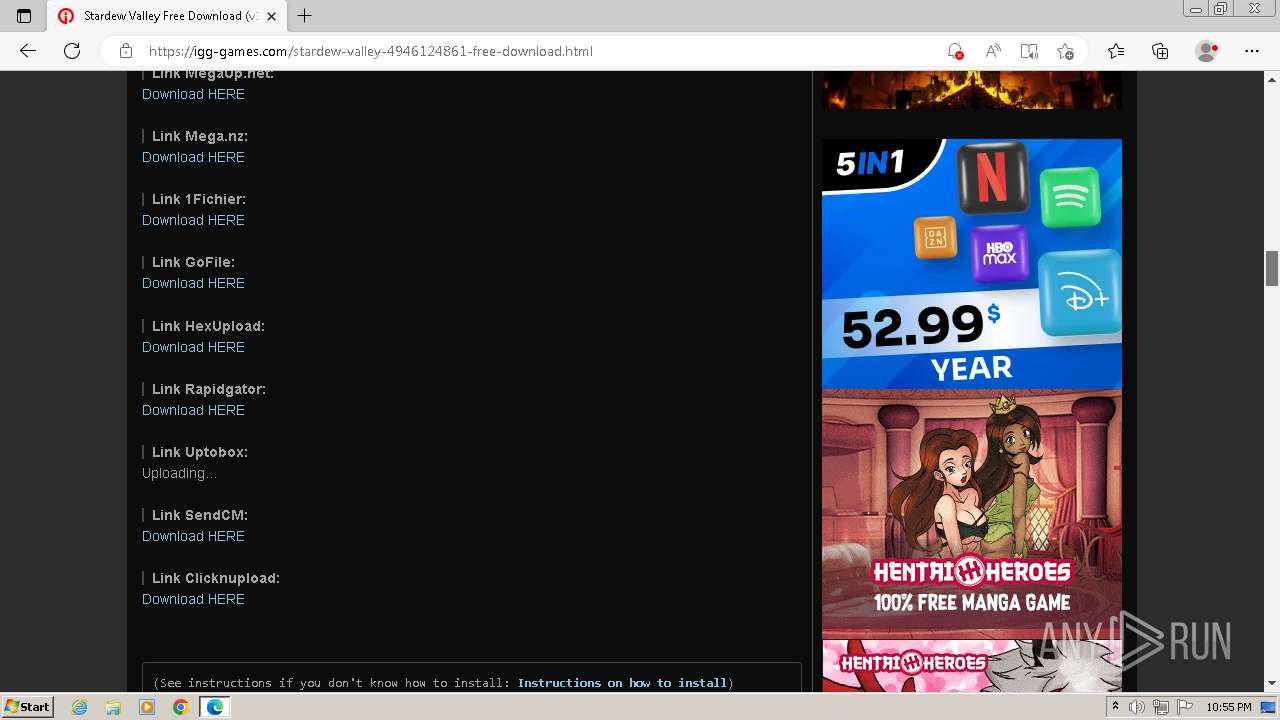
Task: Launch Internet Explorer from the taskbar
Action: pos(80,707)
